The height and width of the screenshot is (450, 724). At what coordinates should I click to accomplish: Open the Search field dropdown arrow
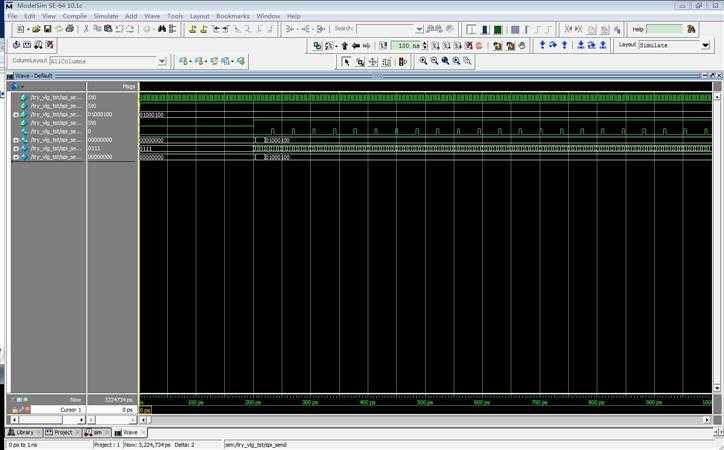click(x=419, y=29)
